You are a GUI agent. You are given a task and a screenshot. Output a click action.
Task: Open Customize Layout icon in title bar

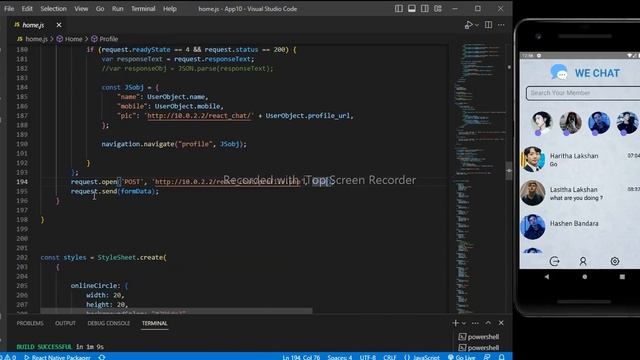(x=438, y=9)
